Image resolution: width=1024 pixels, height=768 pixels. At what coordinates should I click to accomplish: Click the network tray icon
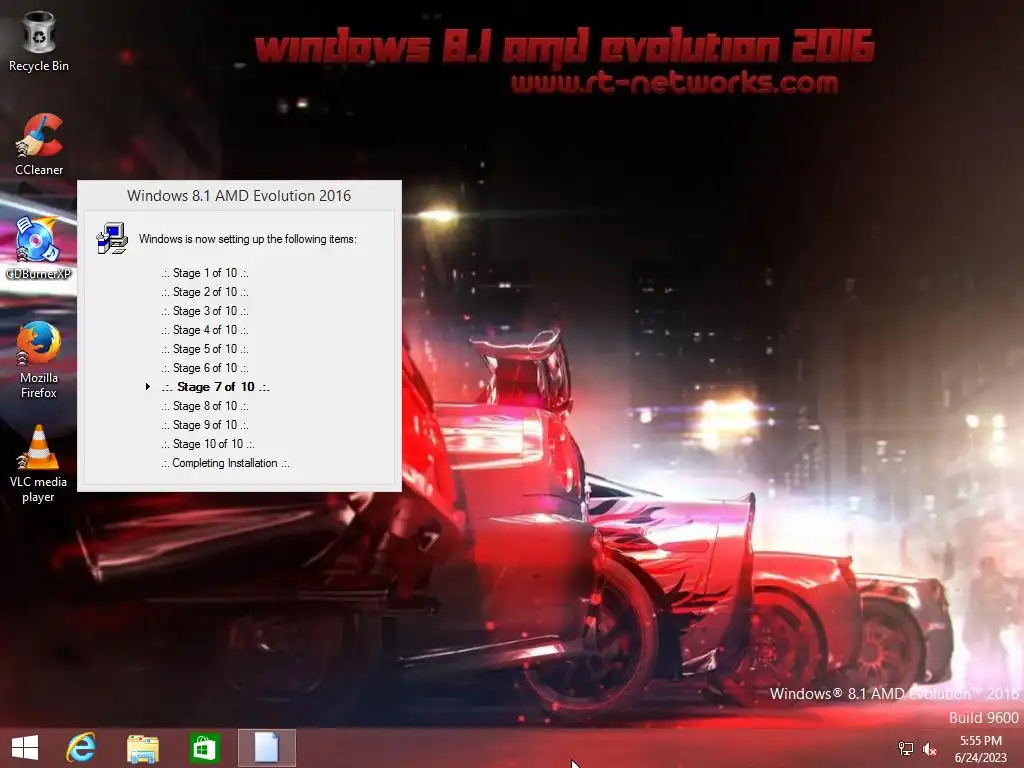pyautogui.click(x=906, y=748)
